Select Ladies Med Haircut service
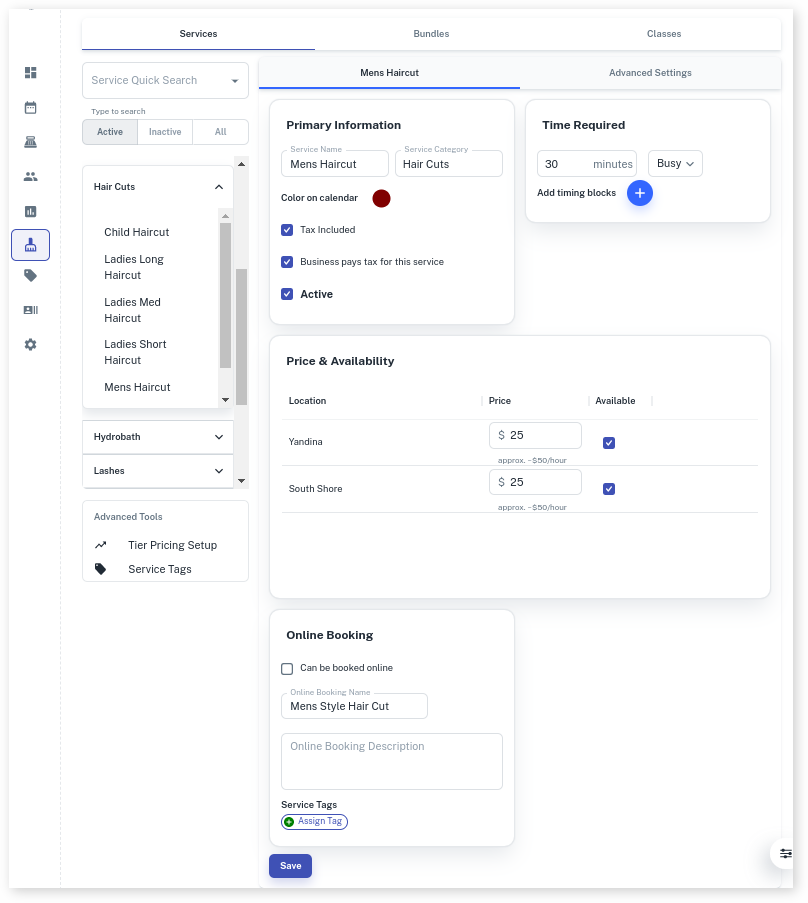 coord(132,310)
